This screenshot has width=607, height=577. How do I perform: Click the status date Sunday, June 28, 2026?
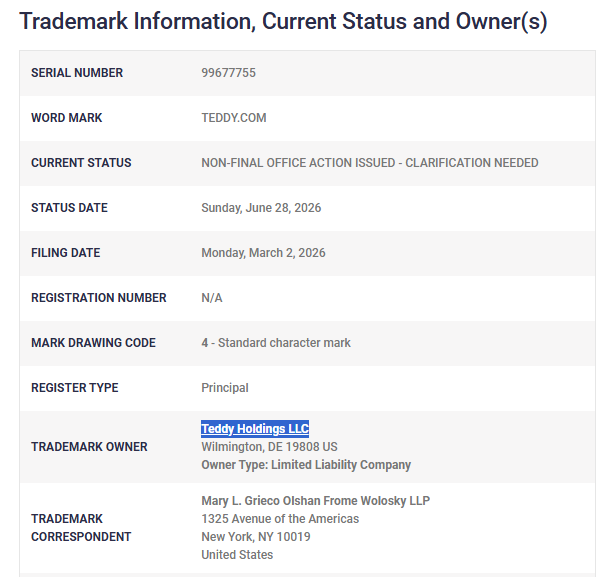[x=261, y=208]
